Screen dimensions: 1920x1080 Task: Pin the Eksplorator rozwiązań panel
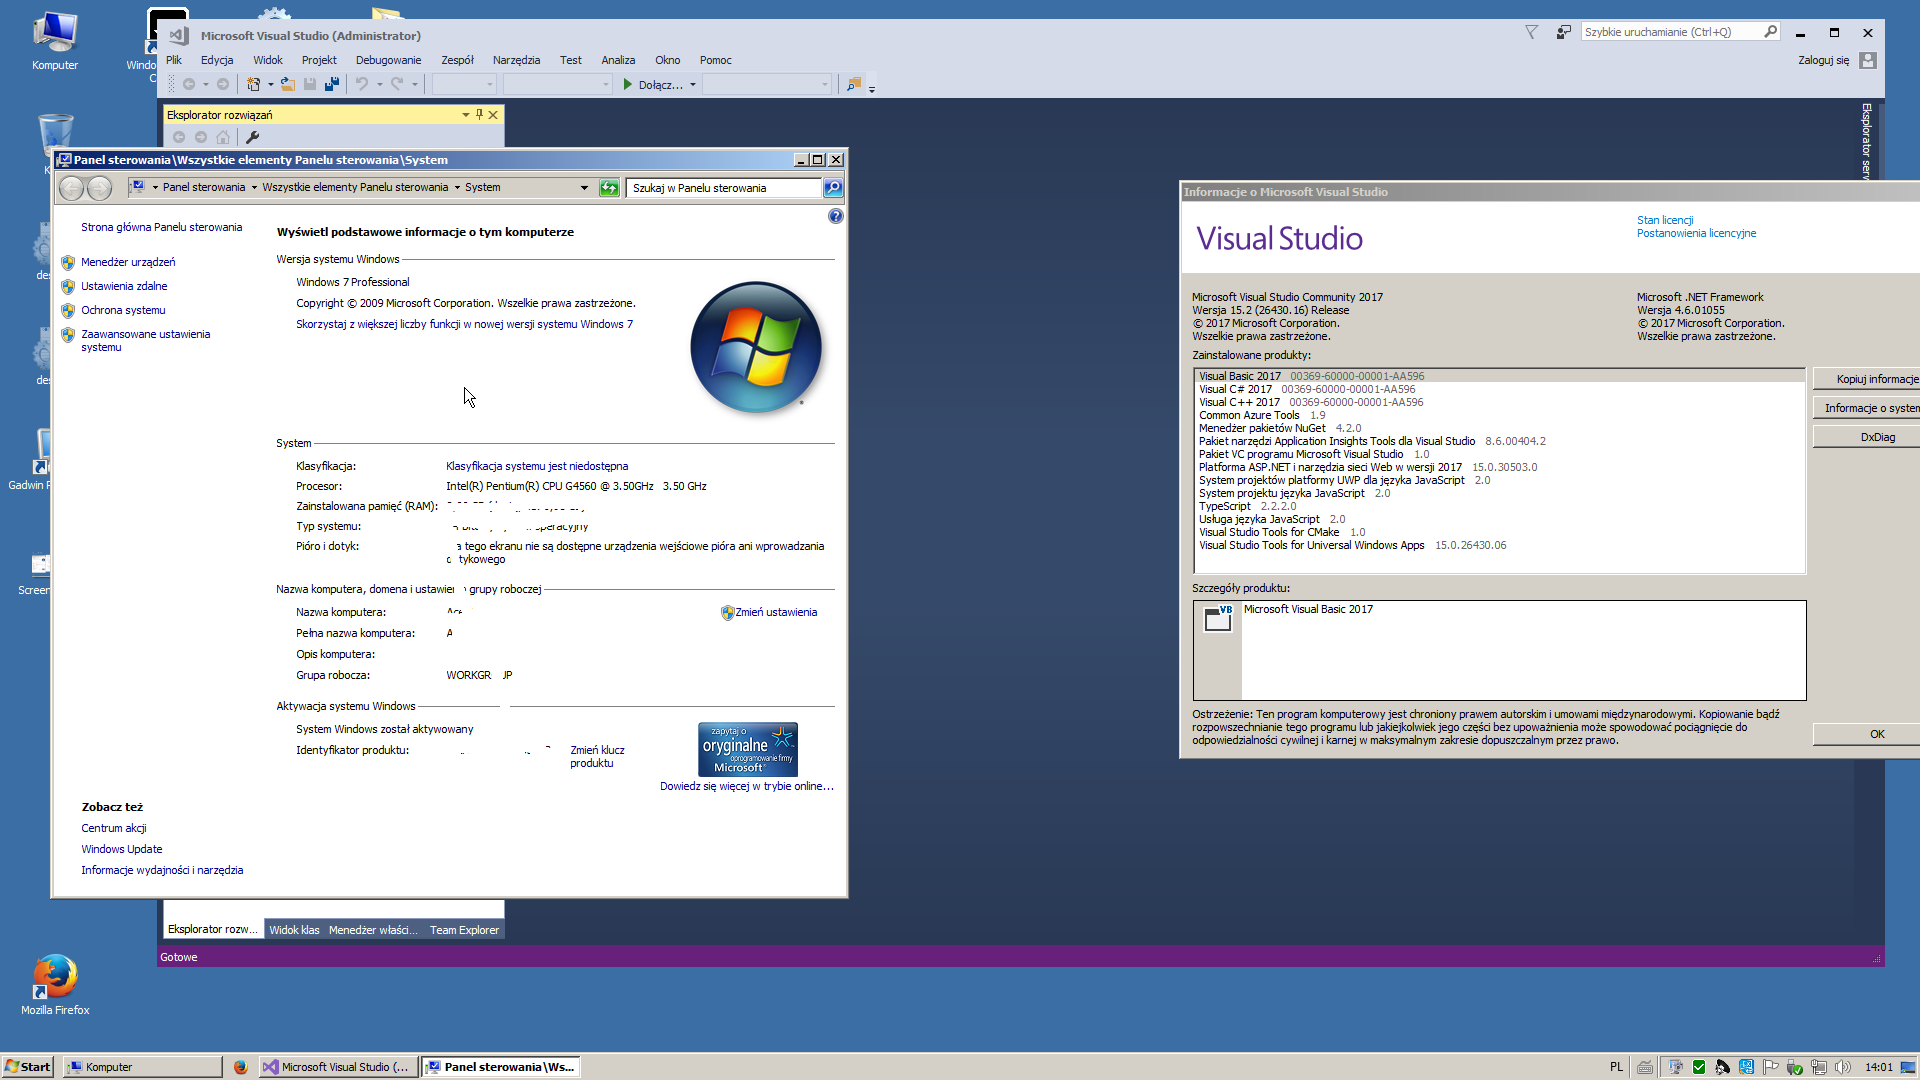pos(480,115)
